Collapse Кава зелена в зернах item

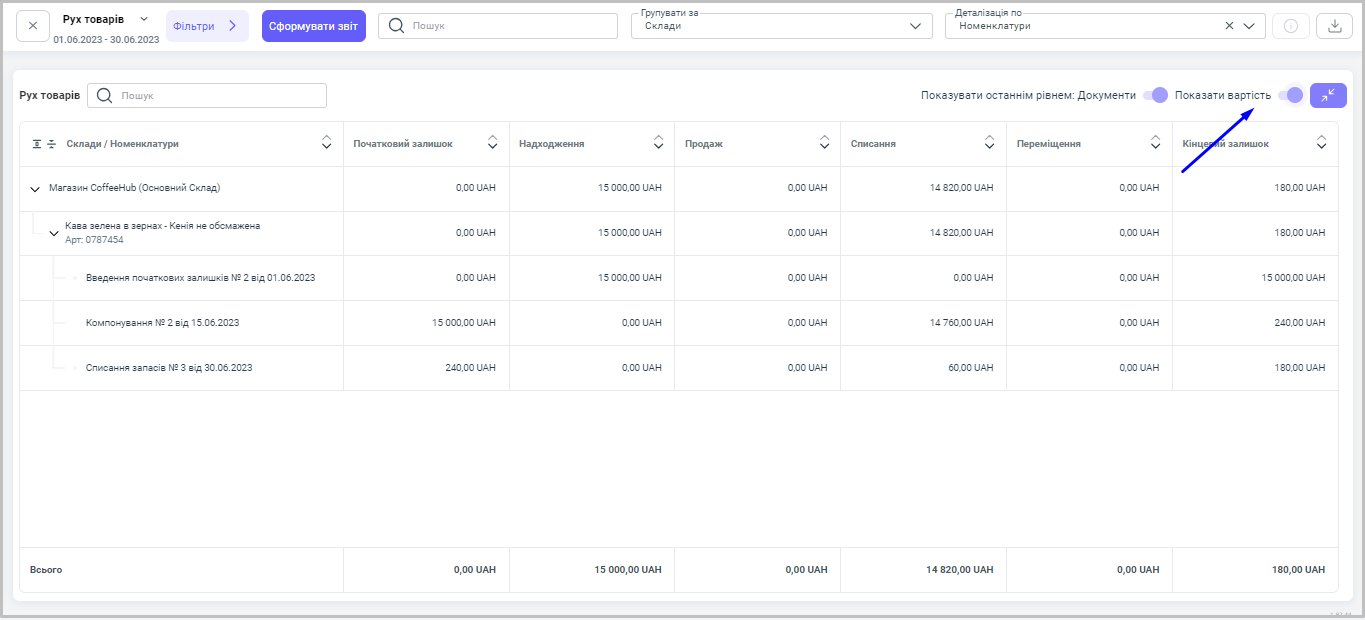pyautogui.click(x=54, y=233)
